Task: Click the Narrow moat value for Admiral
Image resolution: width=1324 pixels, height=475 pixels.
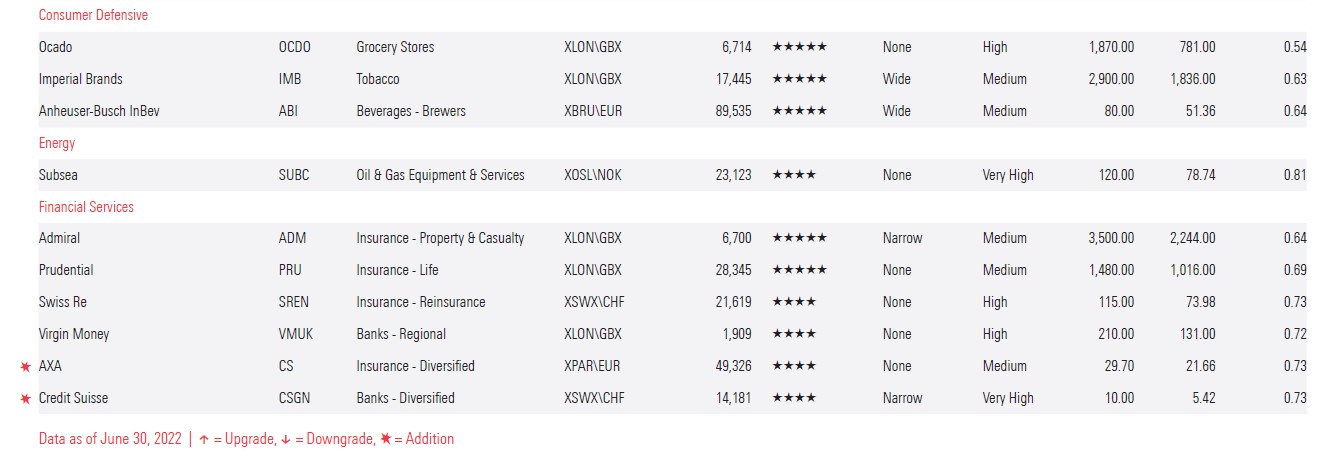Action: 902,238
